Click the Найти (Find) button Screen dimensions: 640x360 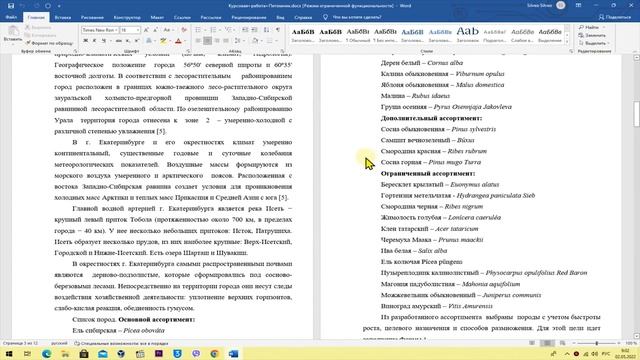pyautogui.click(x=589, y=27)
